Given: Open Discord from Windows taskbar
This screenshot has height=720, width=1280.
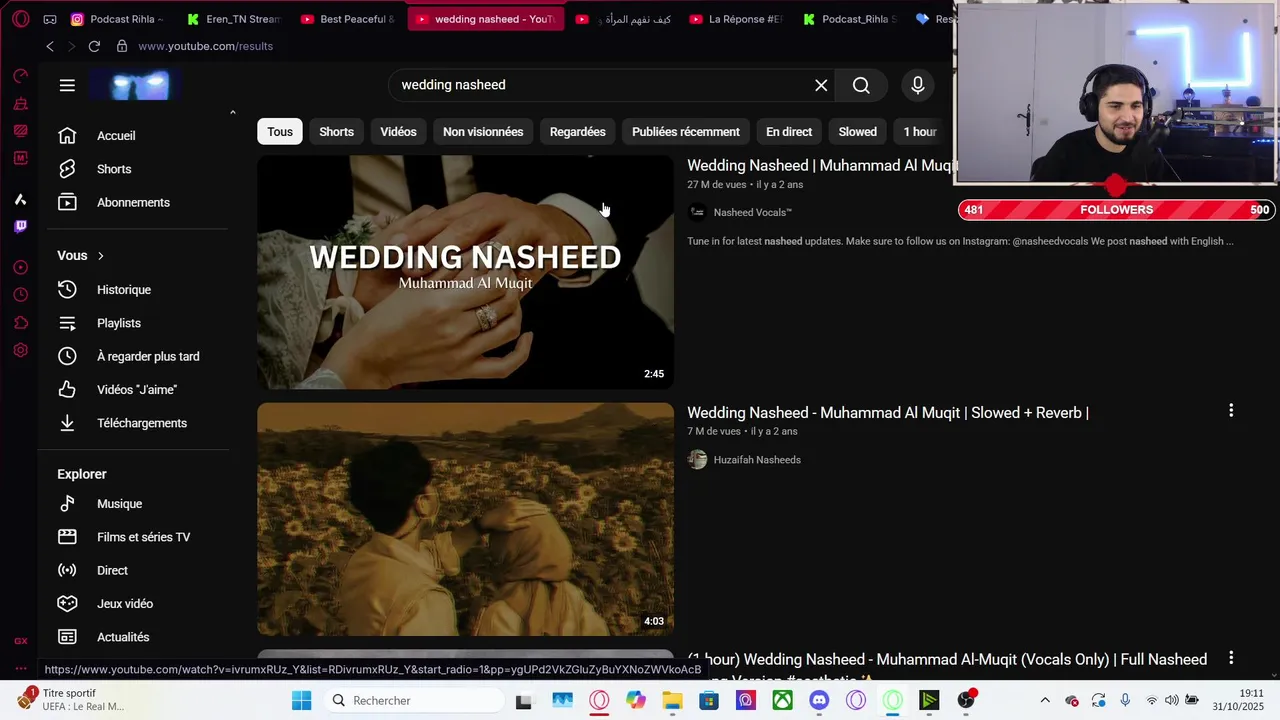Looking at the screenshot, I should point(819,701).
